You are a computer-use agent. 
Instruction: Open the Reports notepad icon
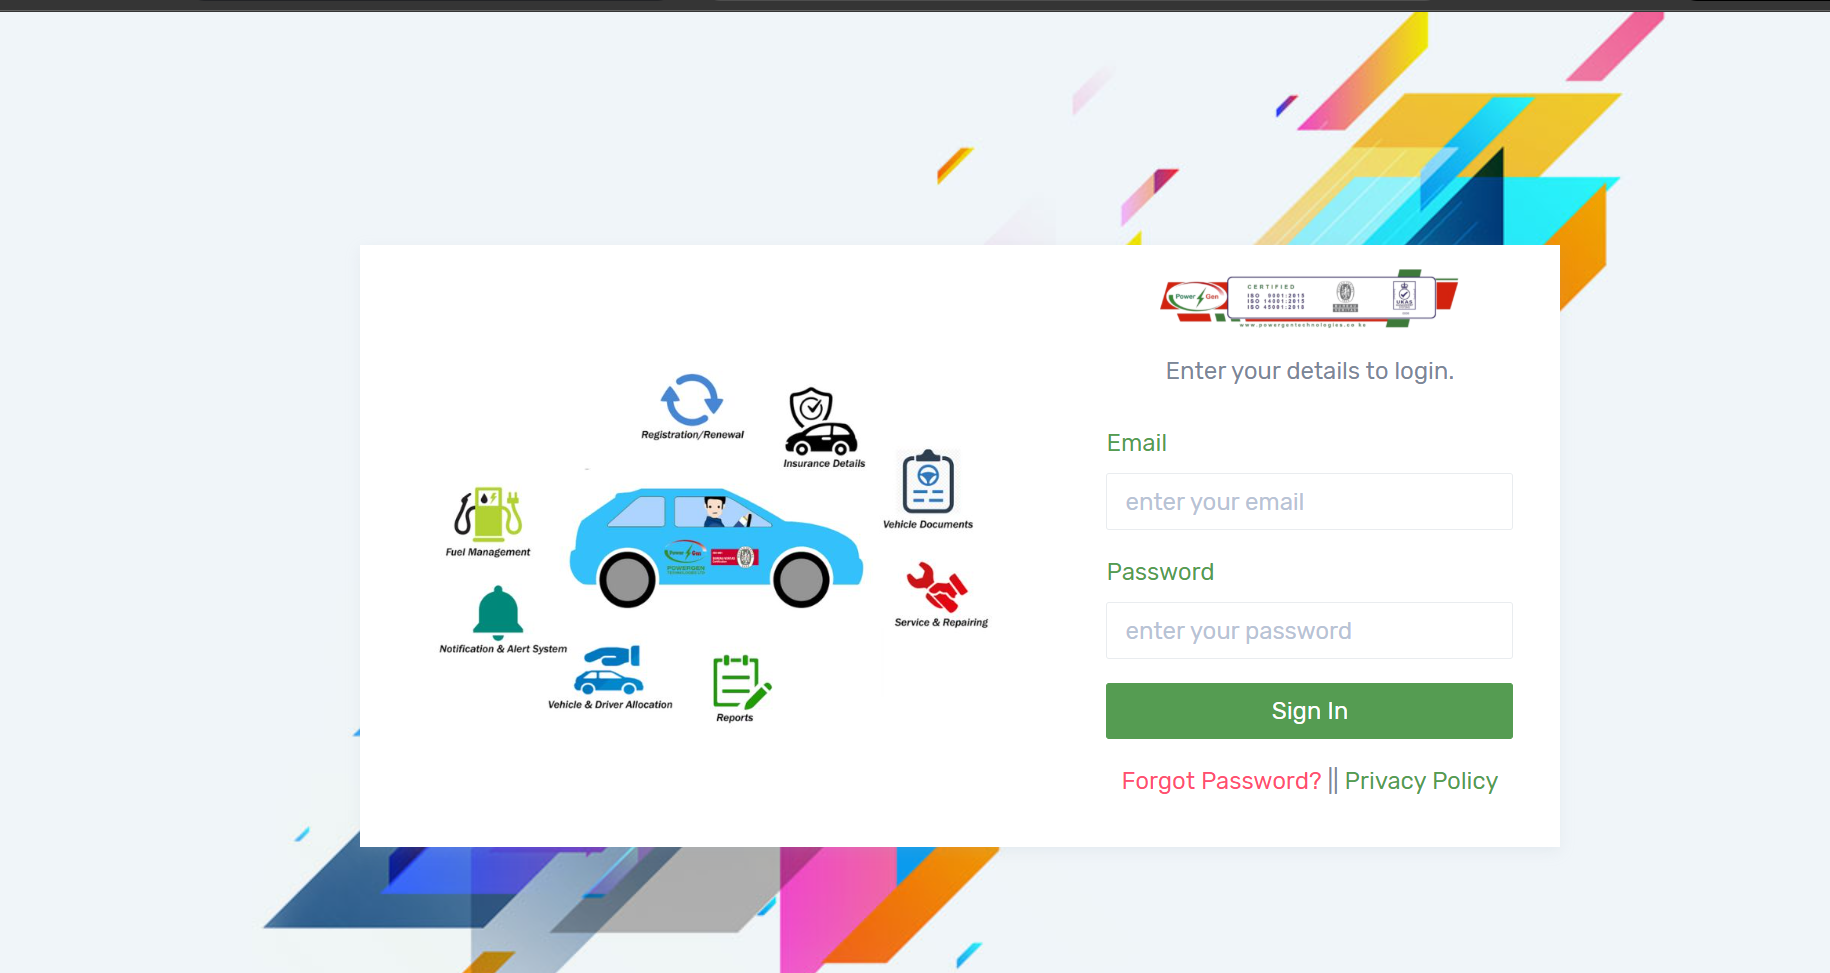coord(740,682)
